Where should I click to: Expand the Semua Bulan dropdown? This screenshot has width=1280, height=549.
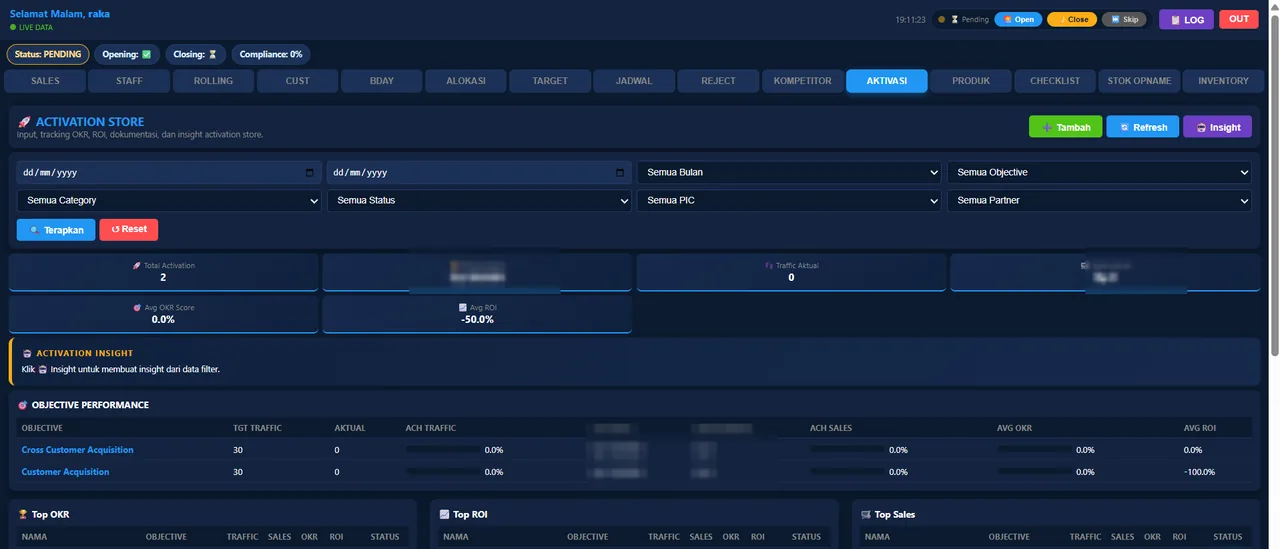click(x=789, y=172)
